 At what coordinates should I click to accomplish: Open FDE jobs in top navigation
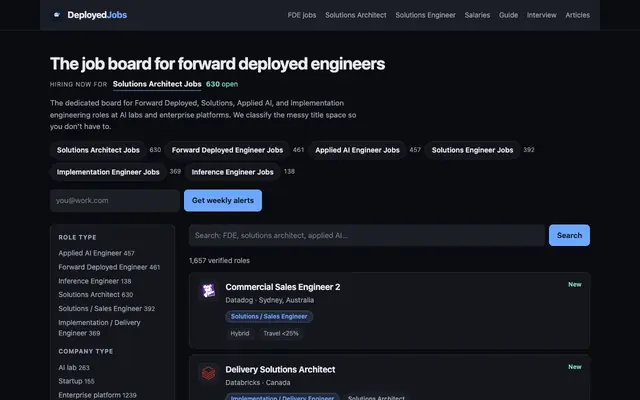coord(302,15)
